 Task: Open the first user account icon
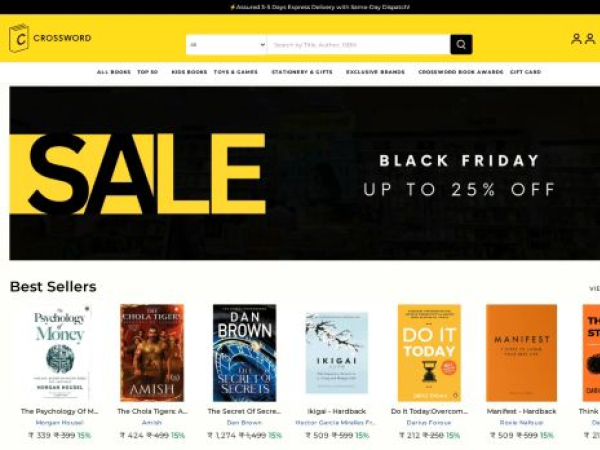576,39
